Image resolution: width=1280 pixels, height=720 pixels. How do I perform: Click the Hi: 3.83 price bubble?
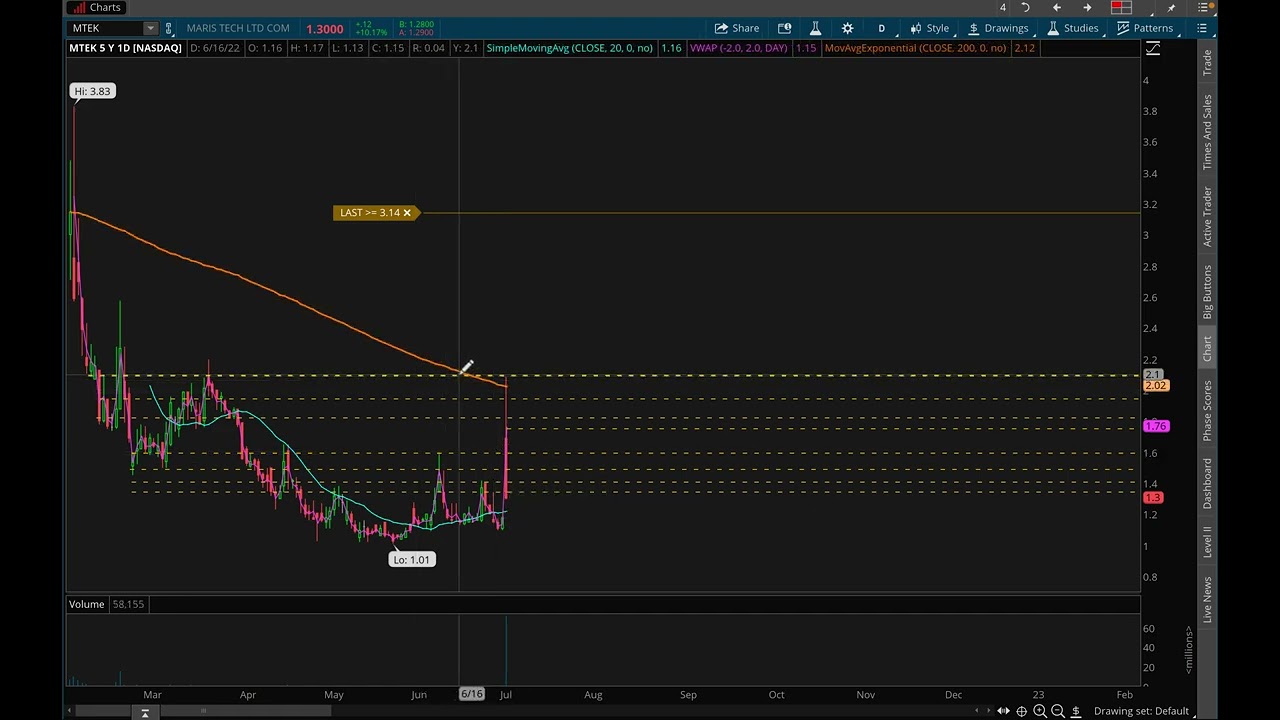93,91
